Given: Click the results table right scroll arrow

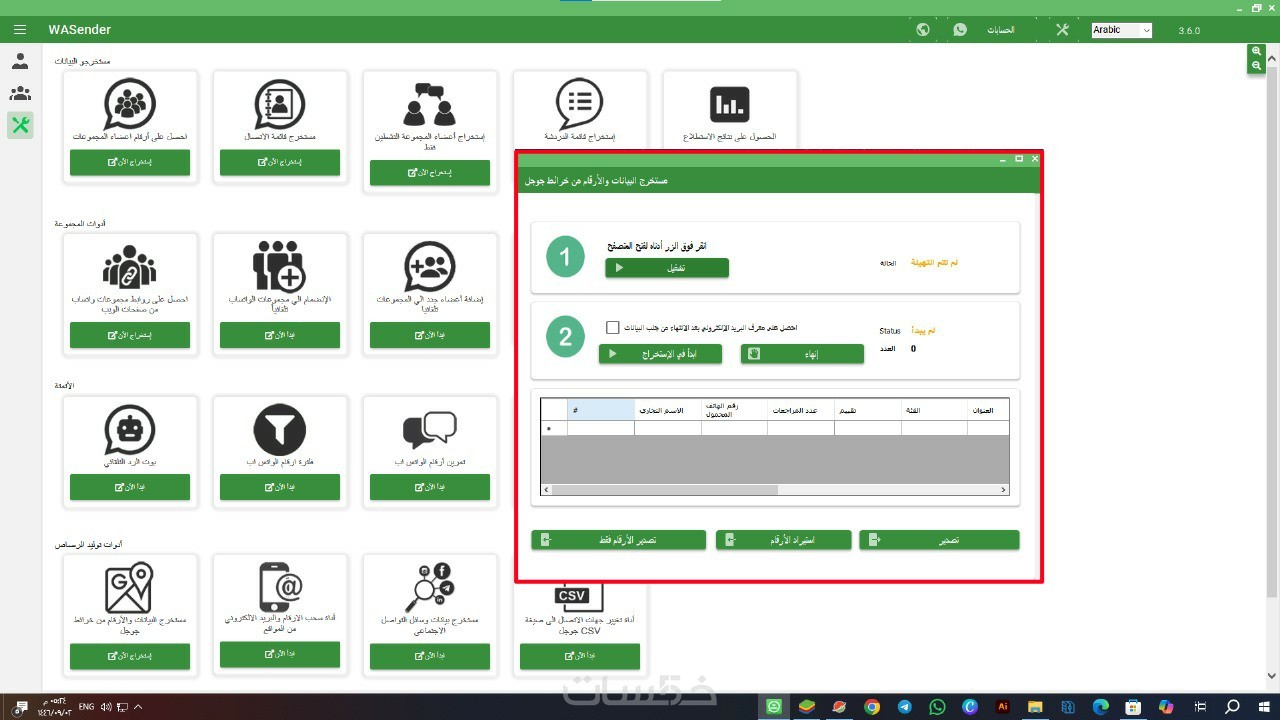Looking at the screenshot, I should (1003, 490).
